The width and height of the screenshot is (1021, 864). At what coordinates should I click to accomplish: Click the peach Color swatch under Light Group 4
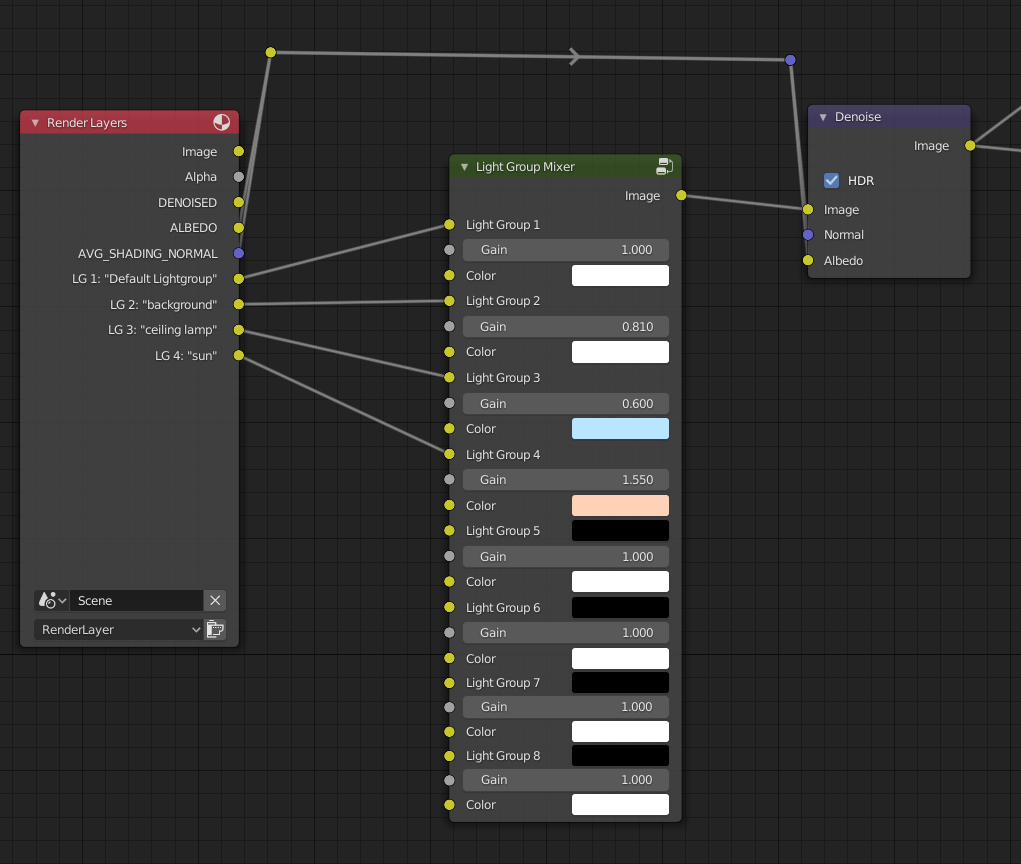click(x=620, y=505)
